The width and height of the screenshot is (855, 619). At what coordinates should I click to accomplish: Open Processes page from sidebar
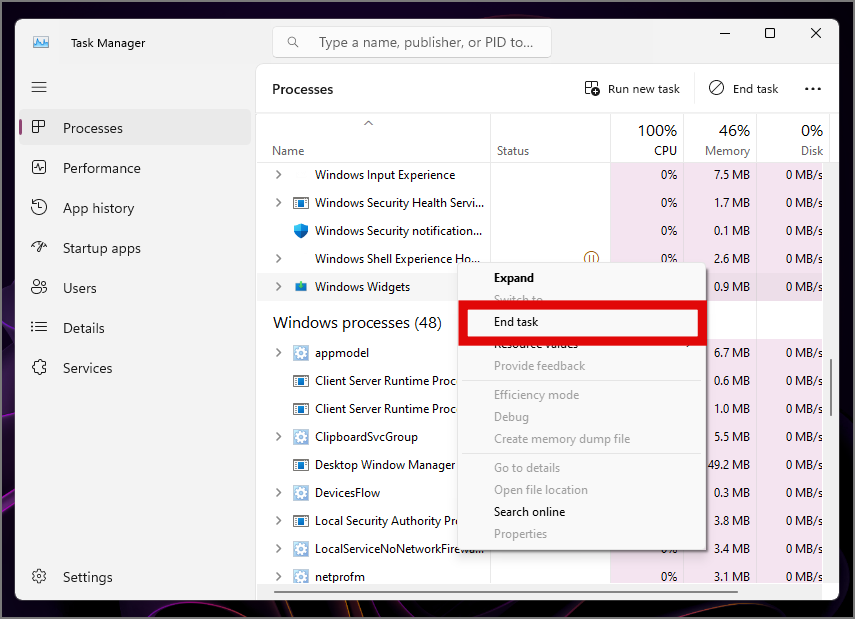135,128
